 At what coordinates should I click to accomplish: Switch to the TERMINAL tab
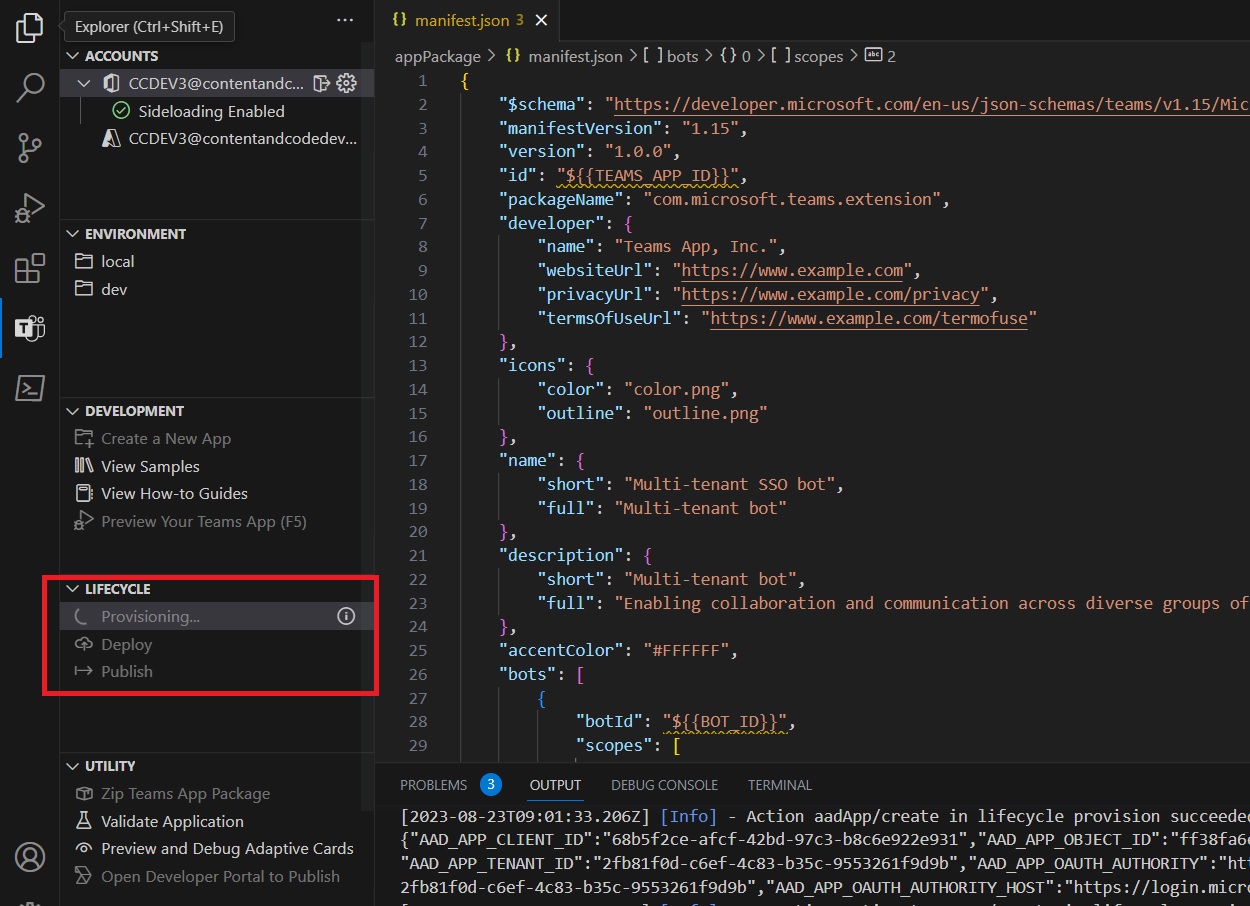(779, 785)
